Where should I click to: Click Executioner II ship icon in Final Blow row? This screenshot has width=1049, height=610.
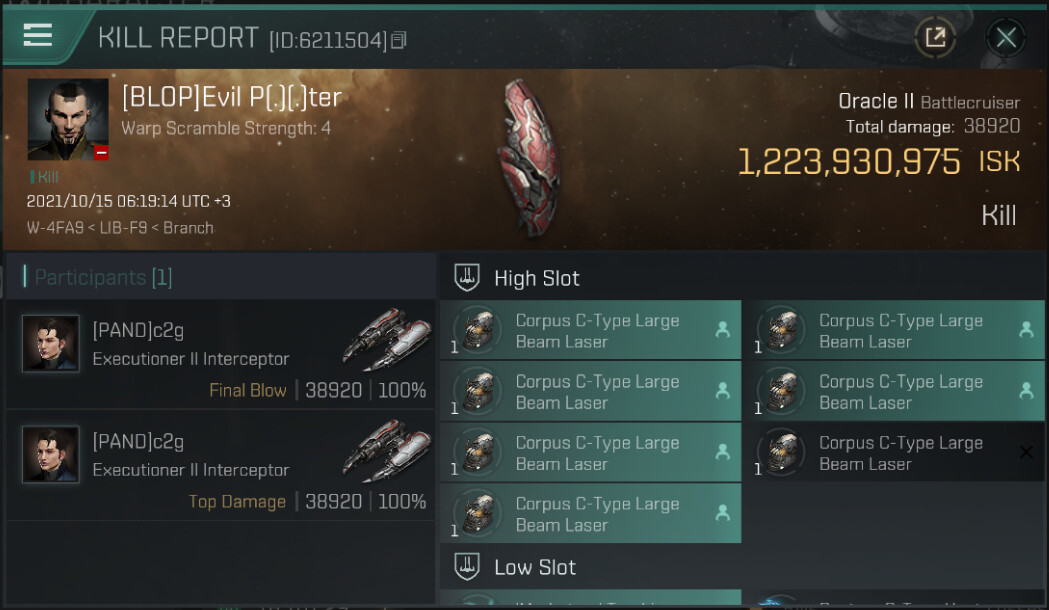(x=385, y=339)
